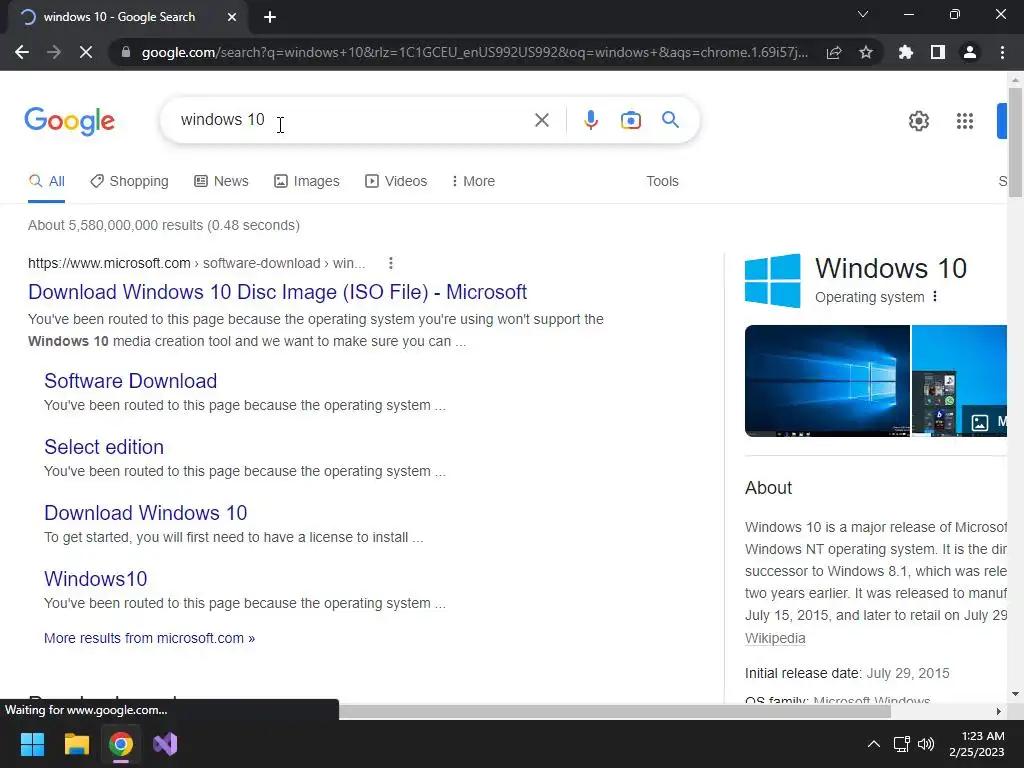Open Download Windows 10 Disc Image result
This screenshot has width=1024, height=768.
(x=278, y=292)
